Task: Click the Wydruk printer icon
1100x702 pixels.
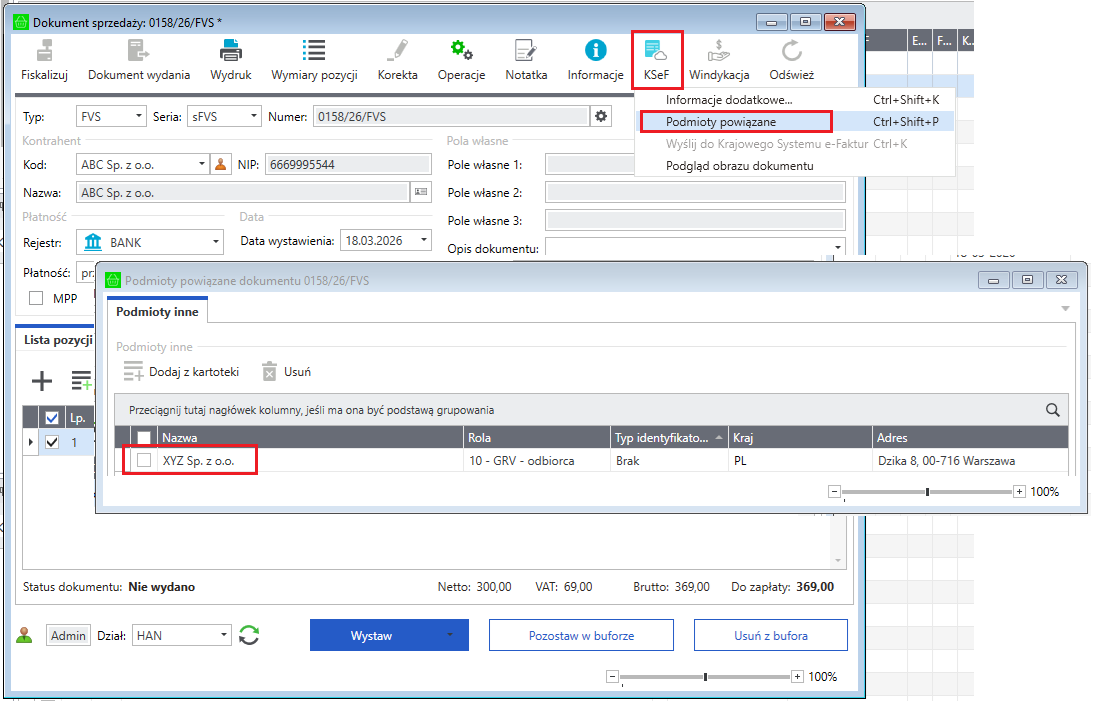Action: click(230, 51)
